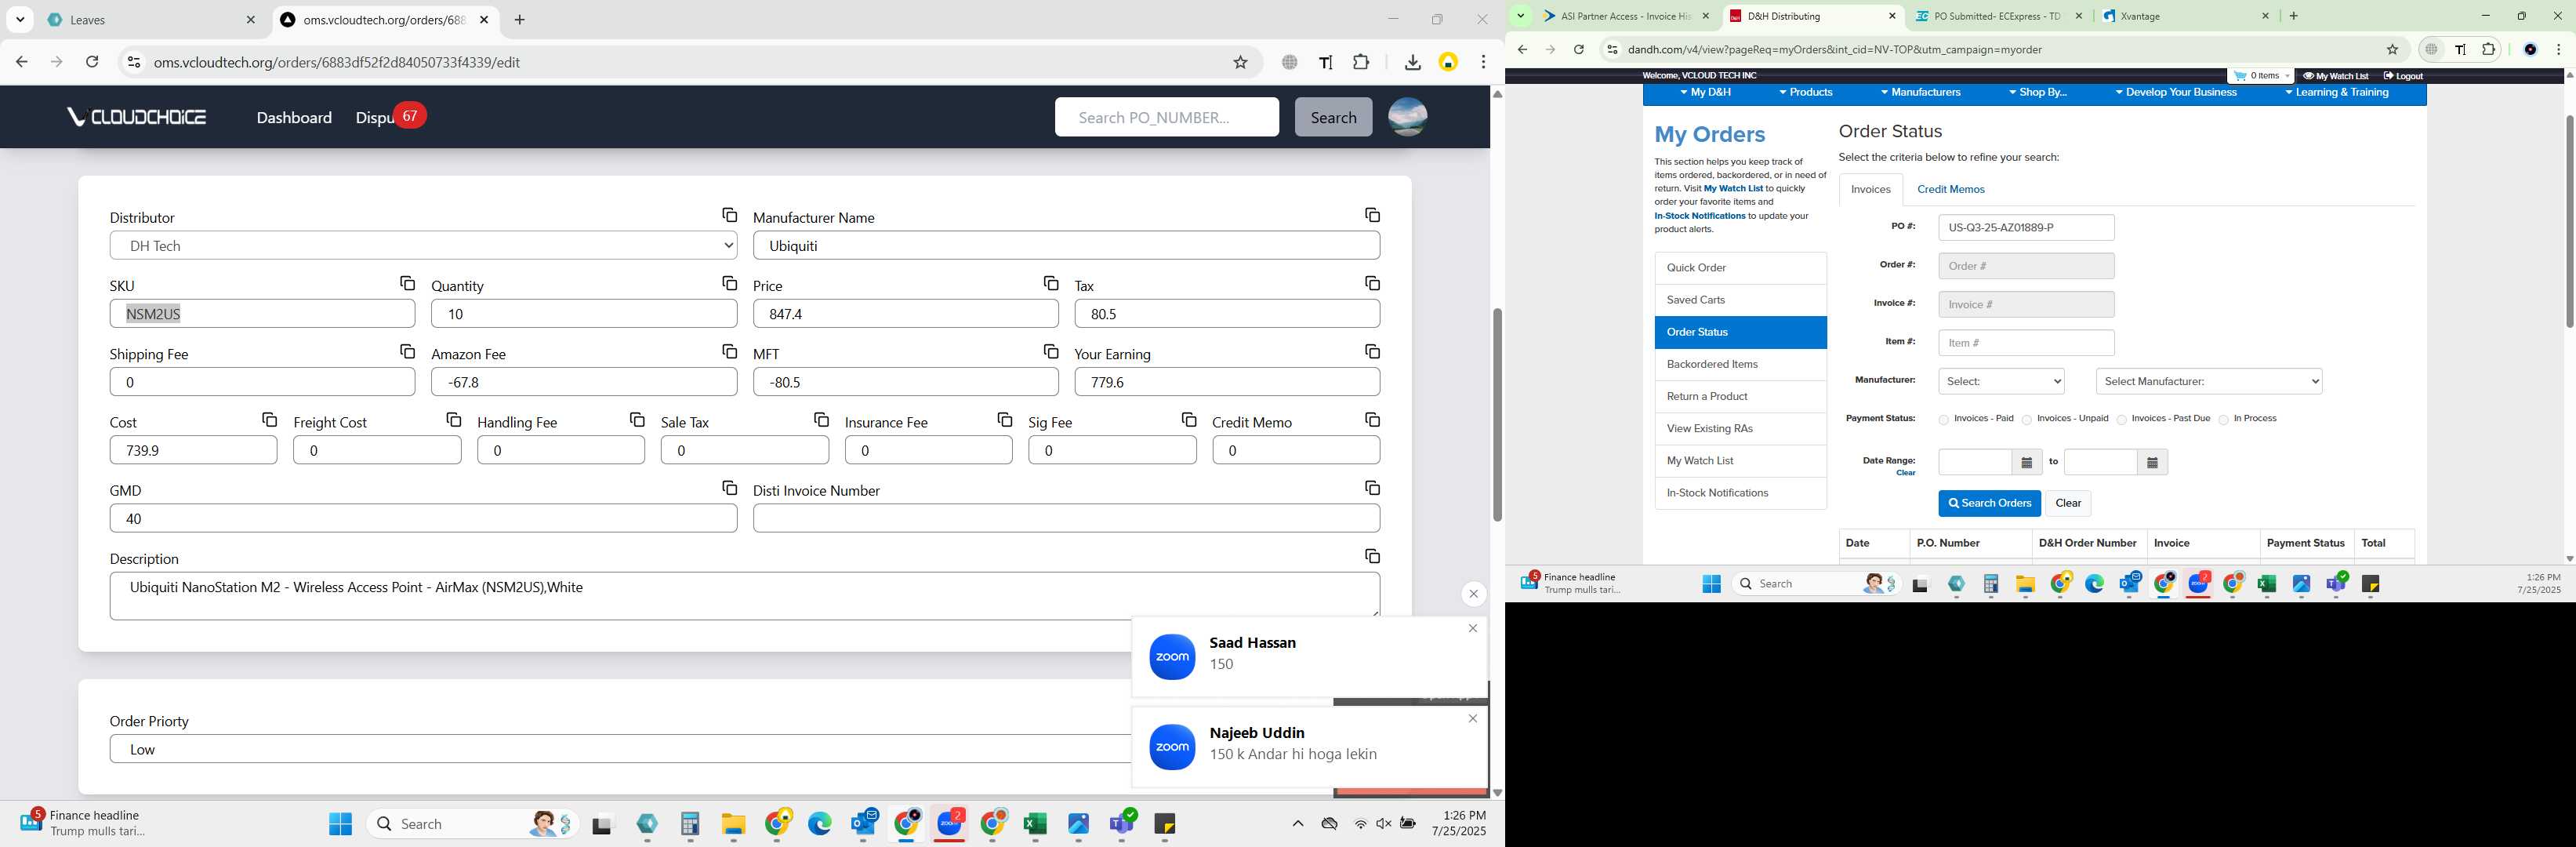The width and height of the screenshot is (2576, 847).
Task: Open end date calendar picker in D&H
Action: tap(2152, 462)
